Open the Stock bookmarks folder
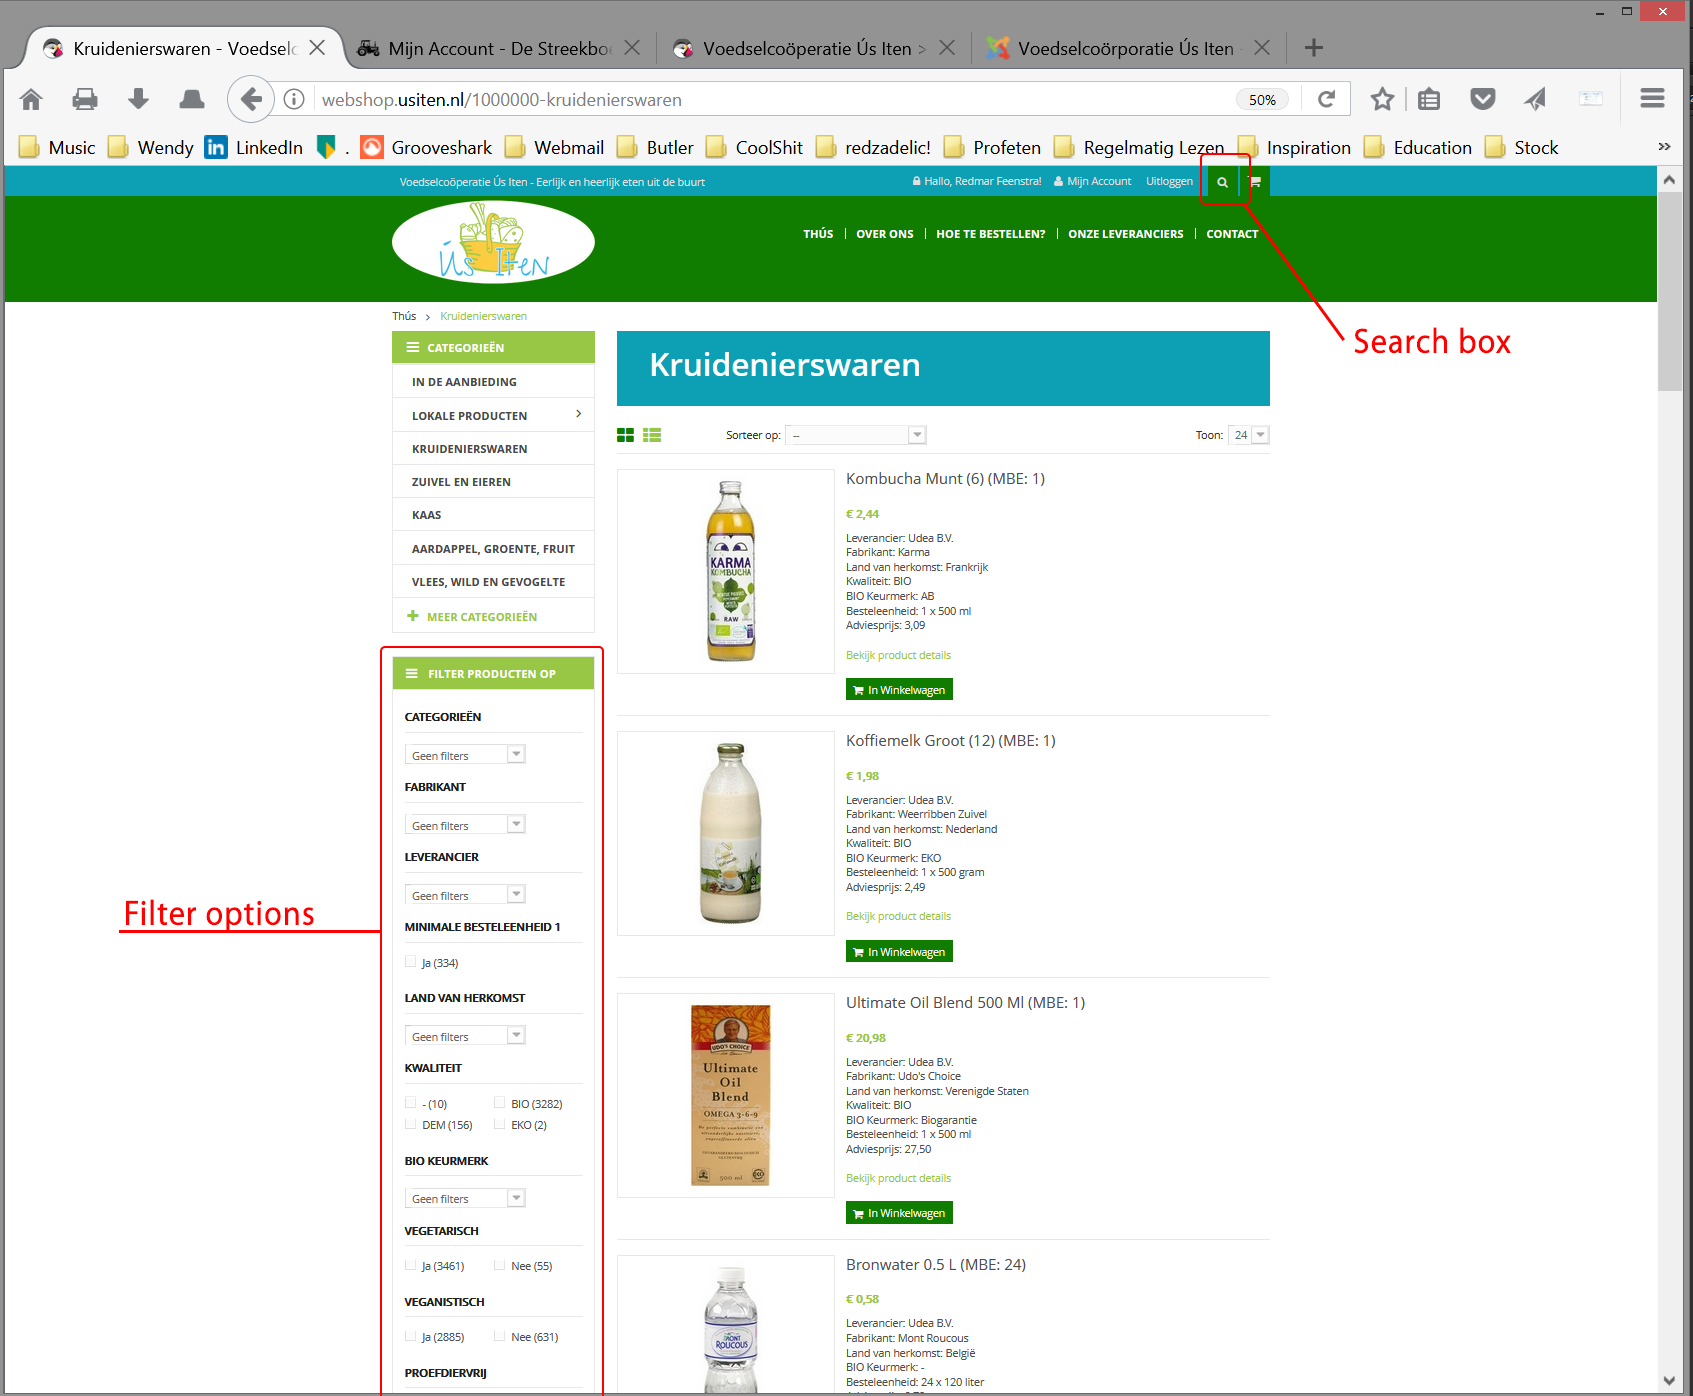1693x1396 pixels. click(1521, 148)
